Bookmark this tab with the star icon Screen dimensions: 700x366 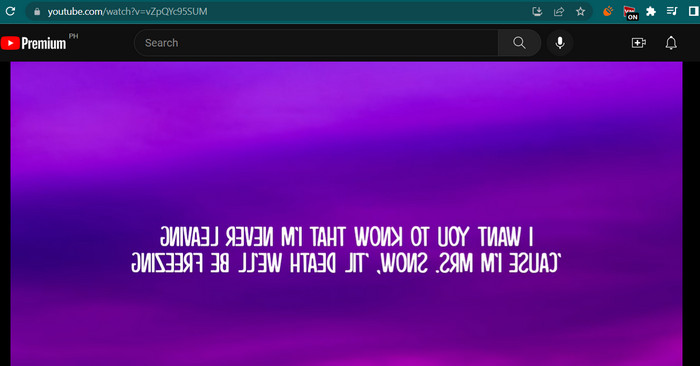[x=580, y=12]
